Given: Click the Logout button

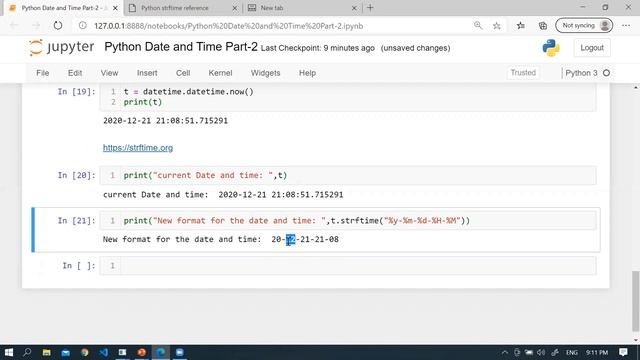Looking at the screenshot, I should [592, 48].
